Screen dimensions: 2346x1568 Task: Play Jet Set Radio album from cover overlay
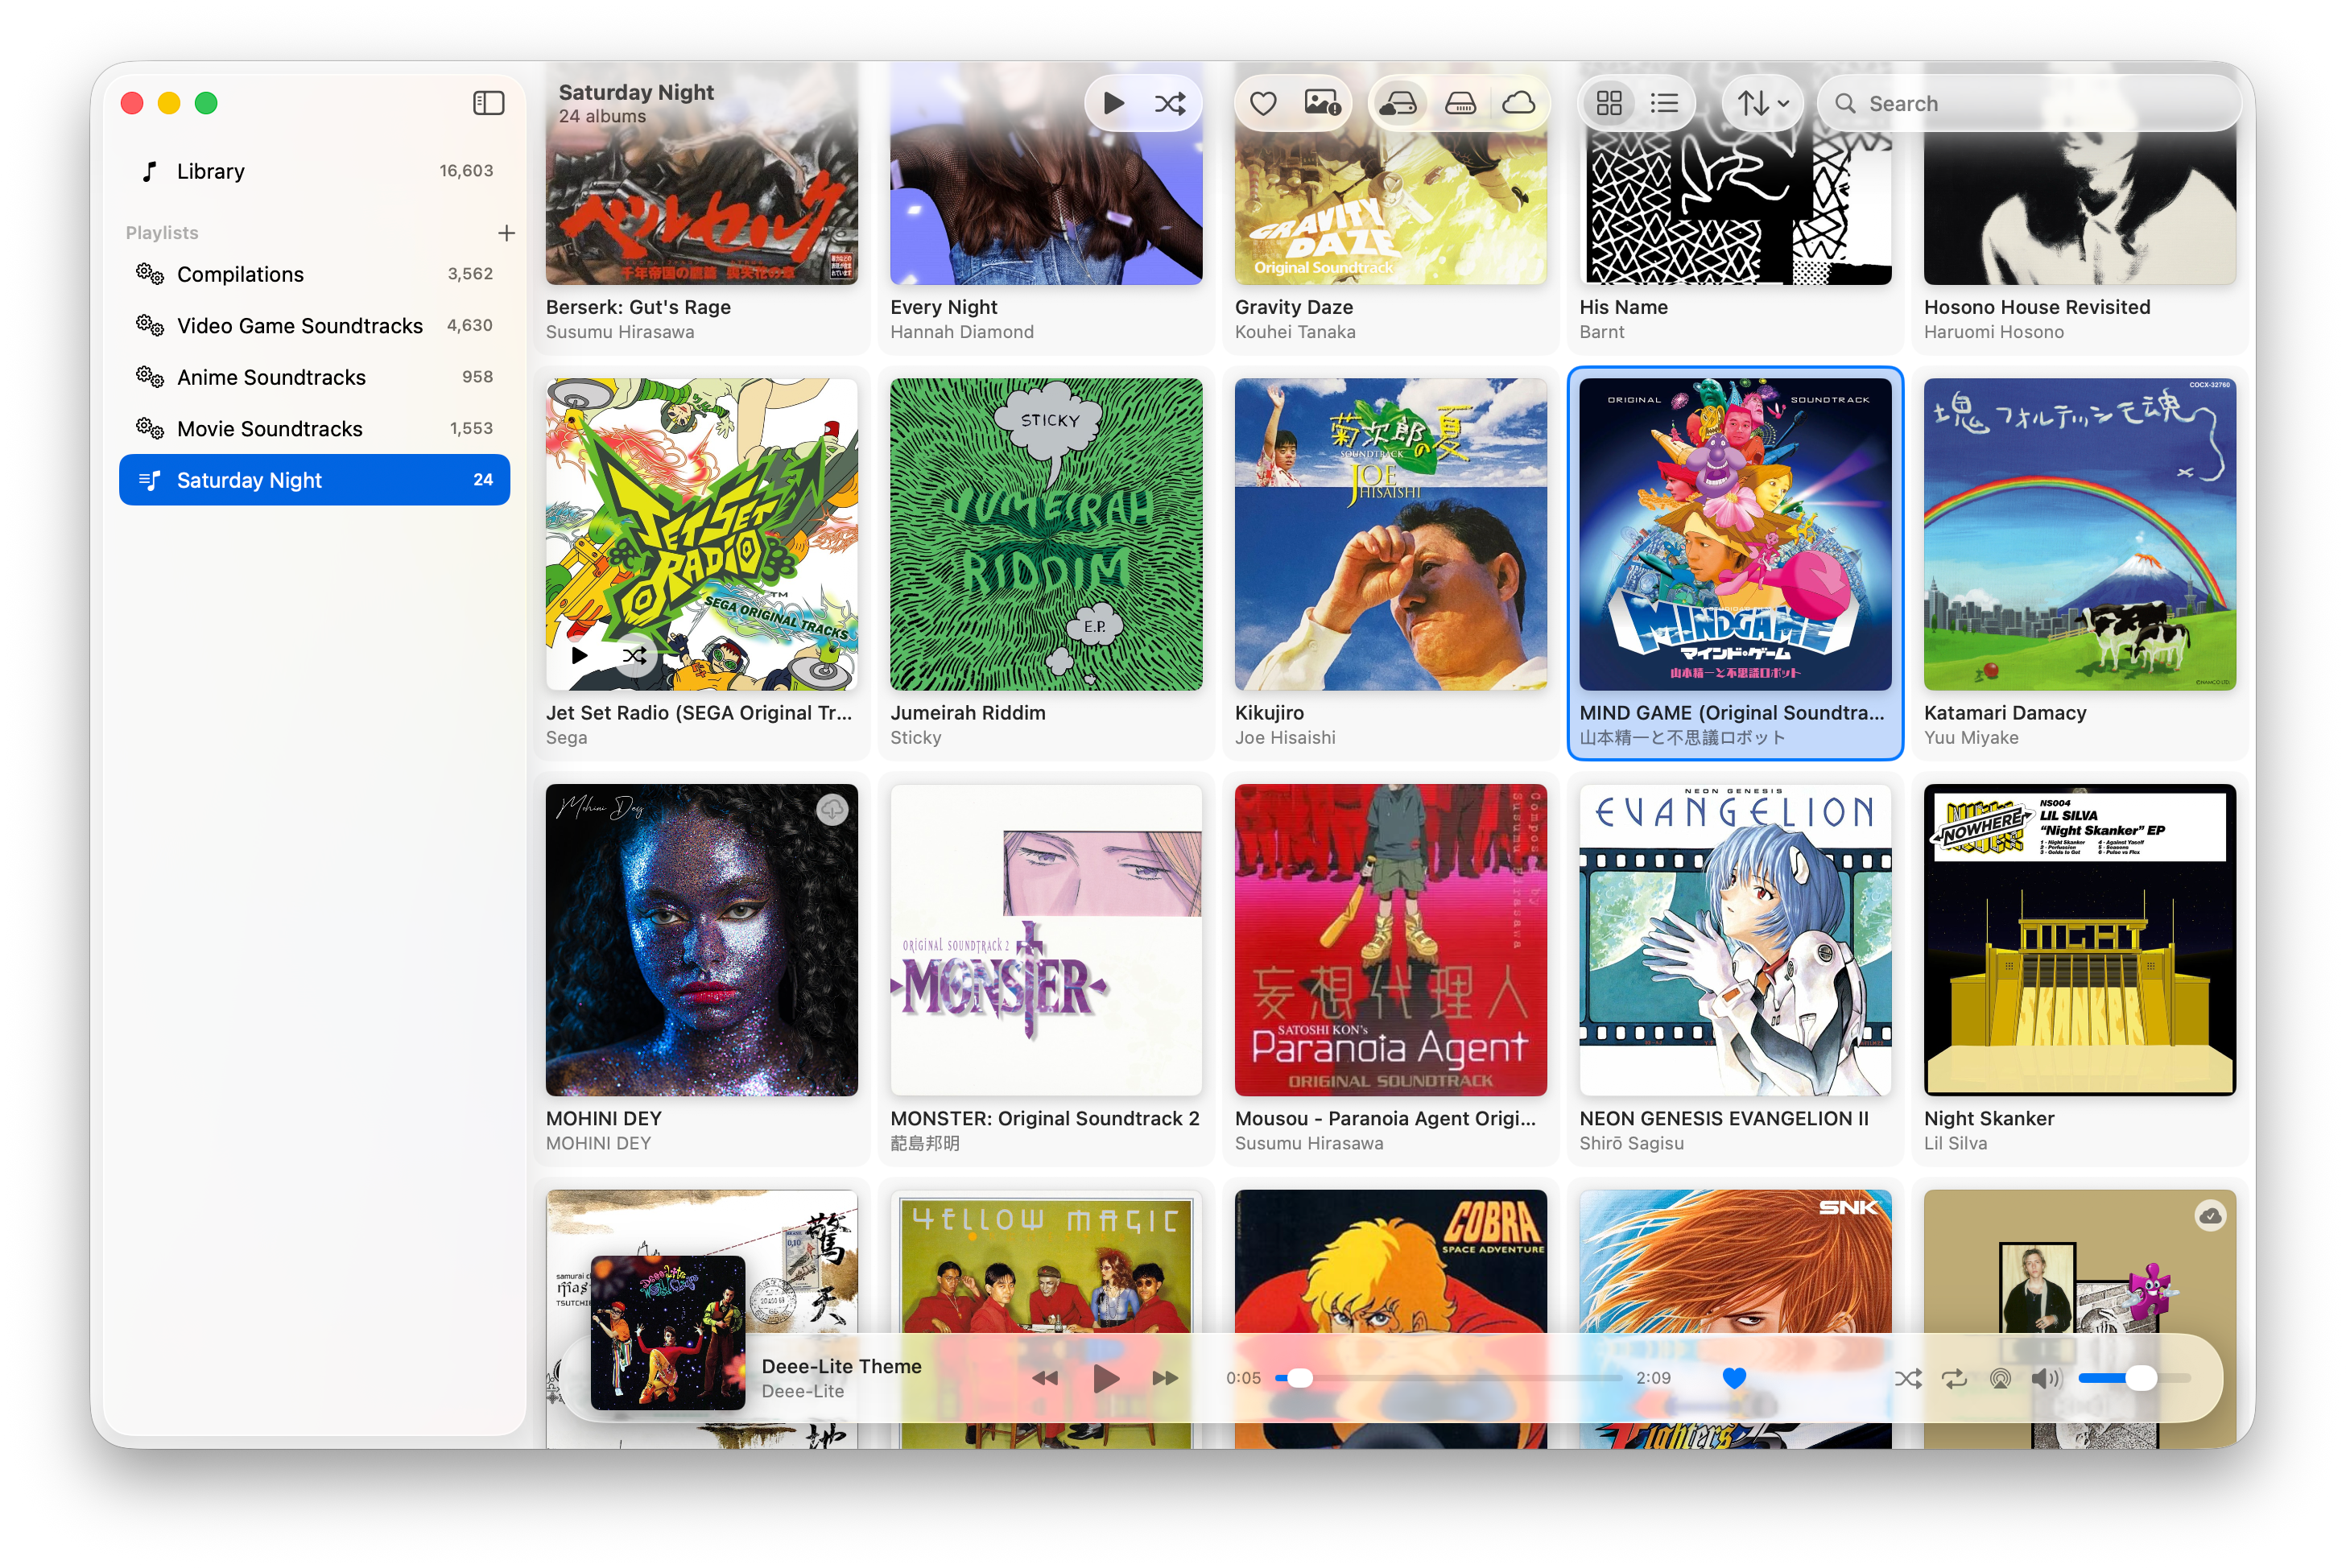click(579, 656)
